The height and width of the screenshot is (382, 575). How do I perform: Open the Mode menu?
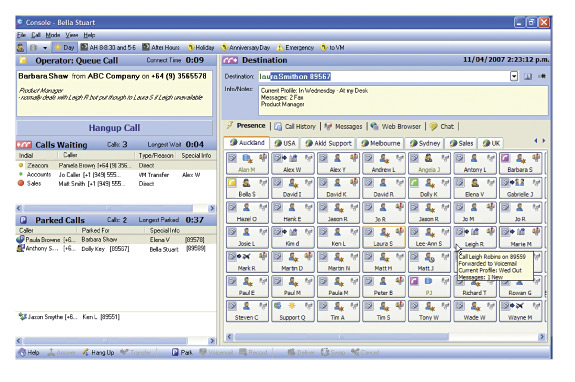click(x=52, y=35)
